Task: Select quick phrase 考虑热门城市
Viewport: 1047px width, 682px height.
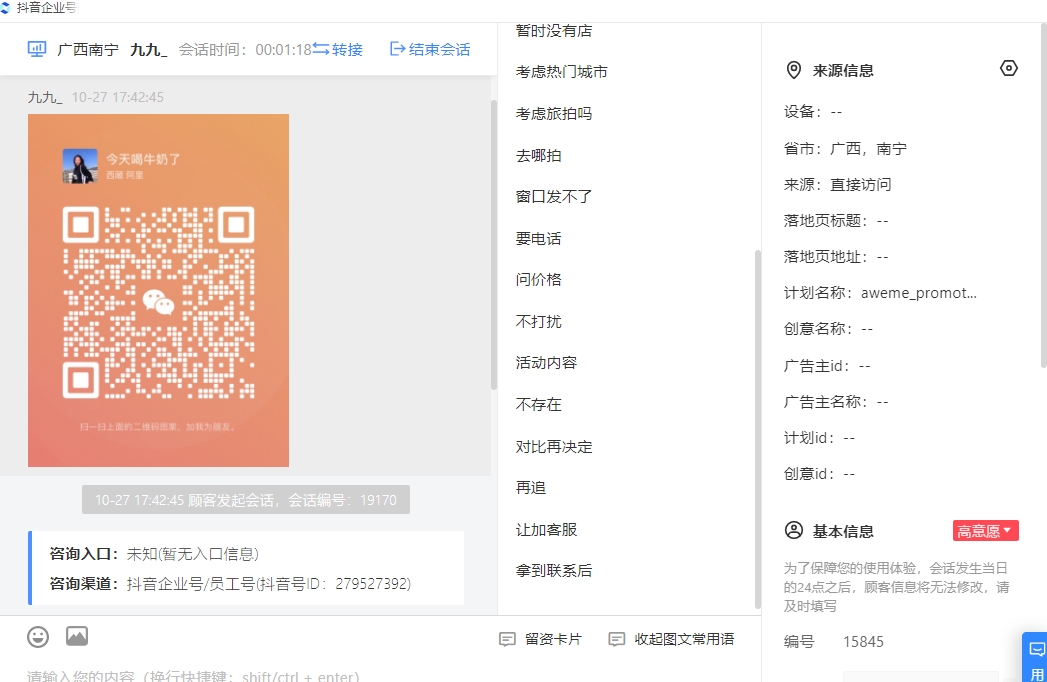Action: point(562,72)
